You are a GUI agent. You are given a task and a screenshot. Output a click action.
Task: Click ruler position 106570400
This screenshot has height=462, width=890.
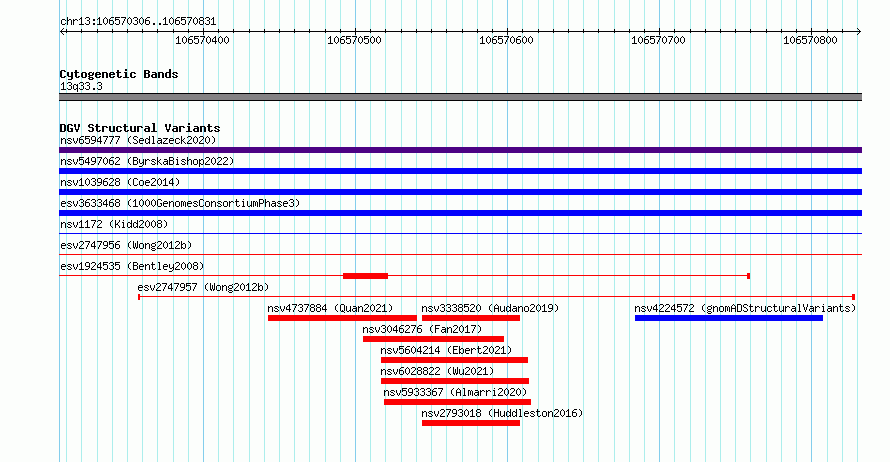click(x=203, y=40)
